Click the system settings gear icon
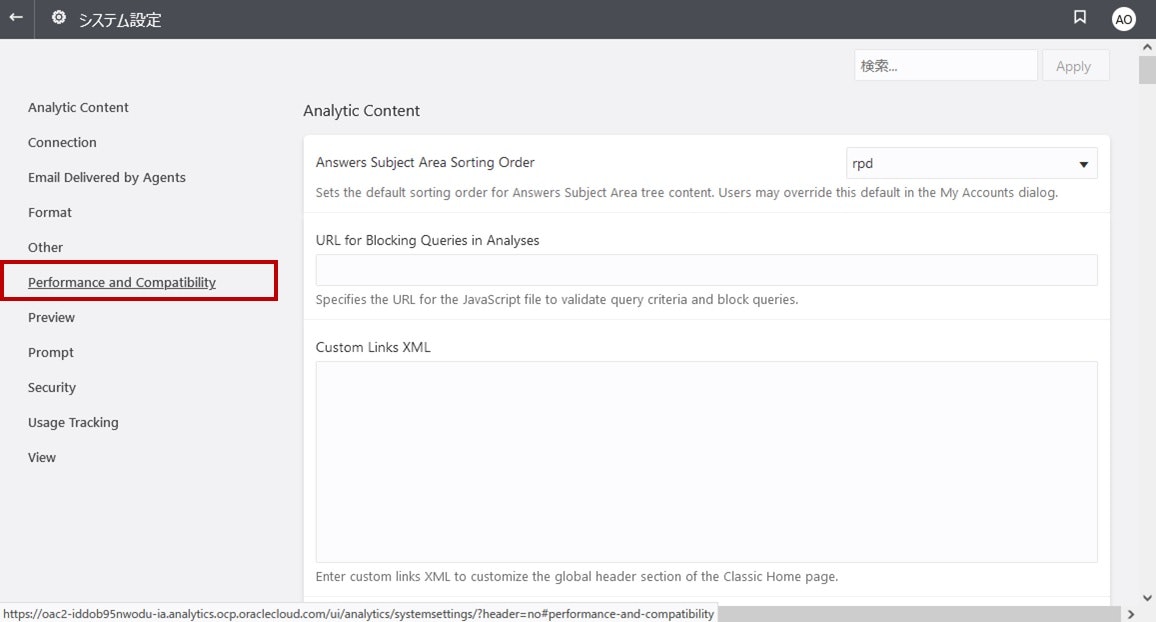 [59, 18]
